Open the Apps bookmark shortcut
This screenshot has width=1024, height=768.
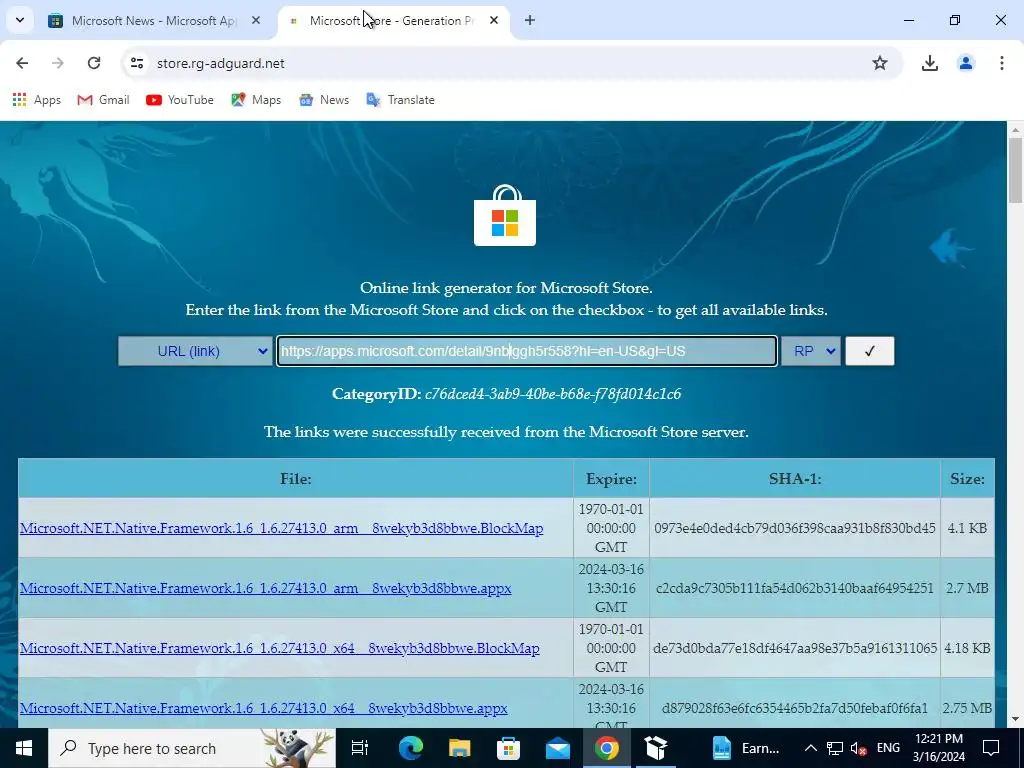(37, 100)
